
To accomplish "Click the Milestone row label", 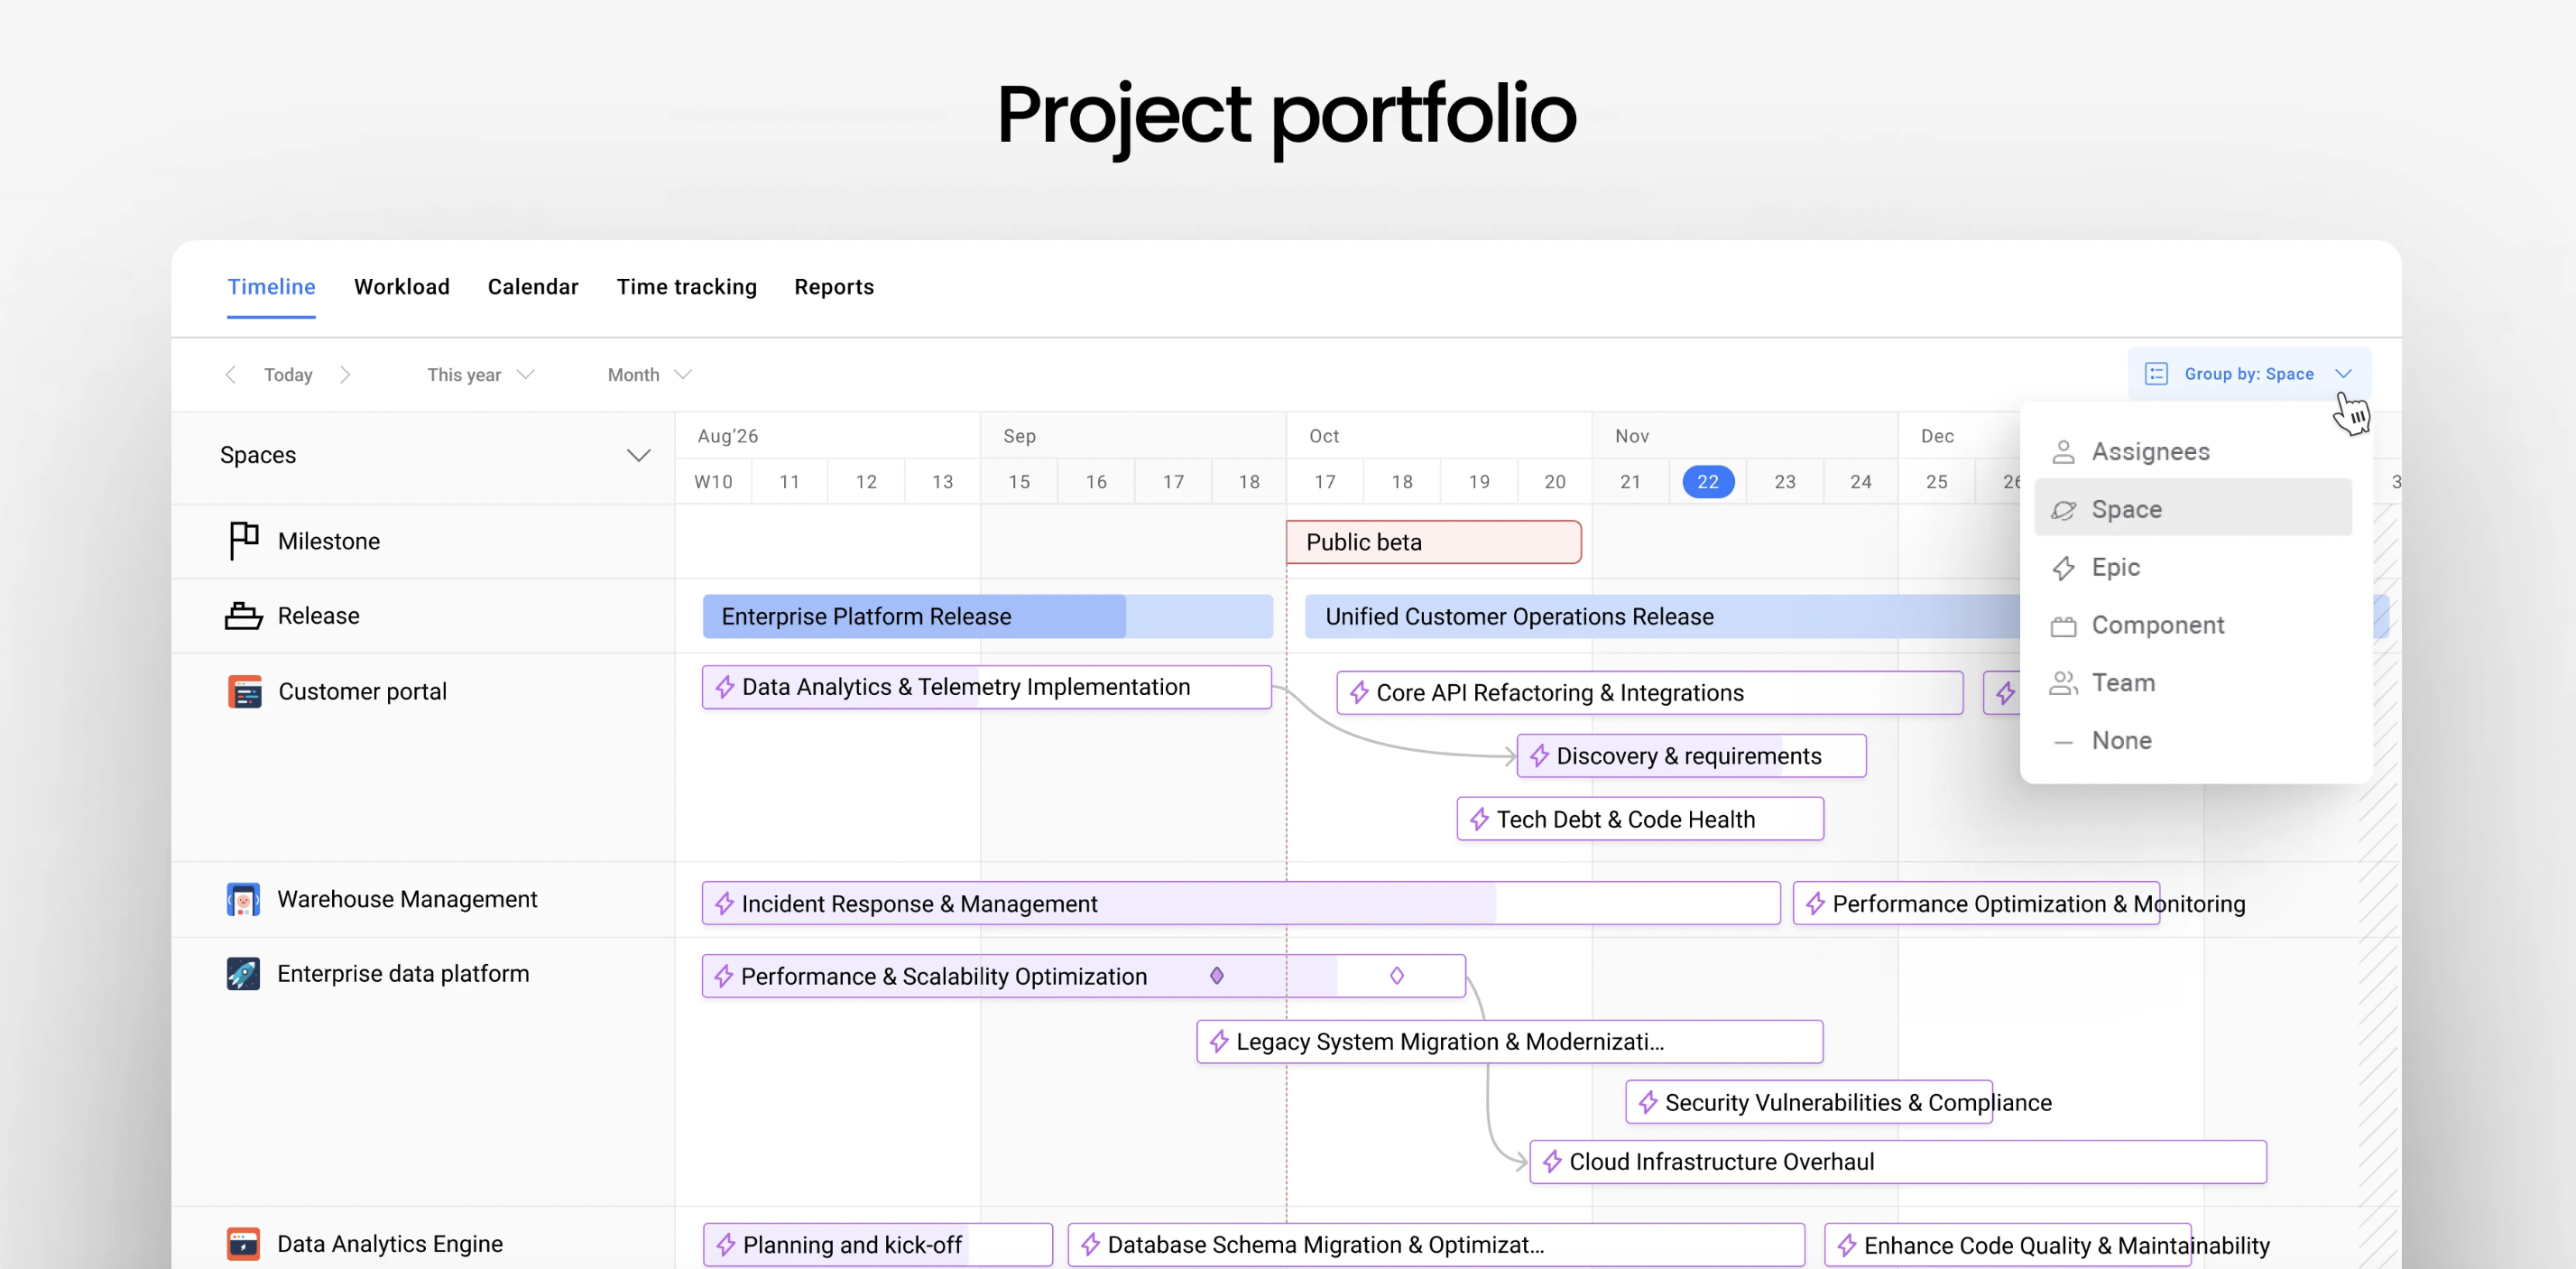I will click(x=329, y=541).
